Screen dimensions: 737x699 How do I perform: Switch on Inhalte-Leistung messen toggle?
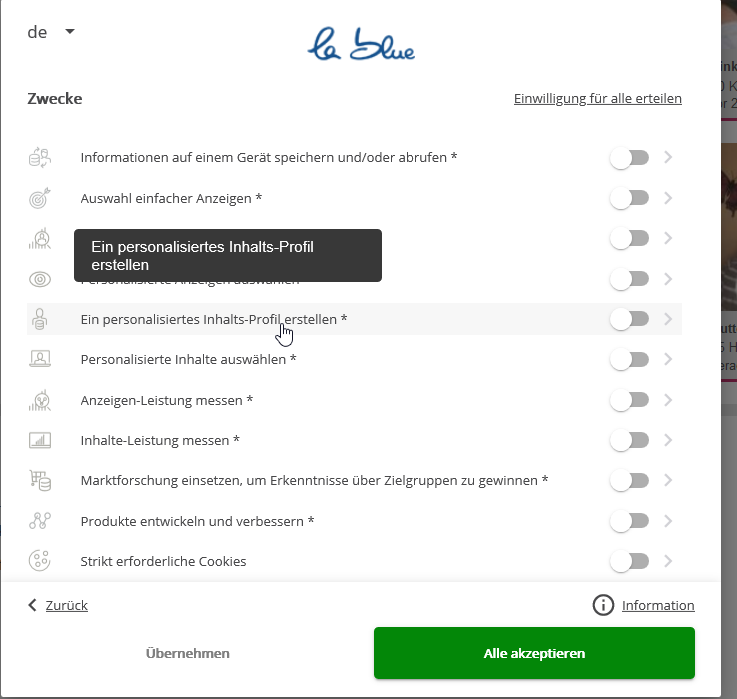coord(629,440)
